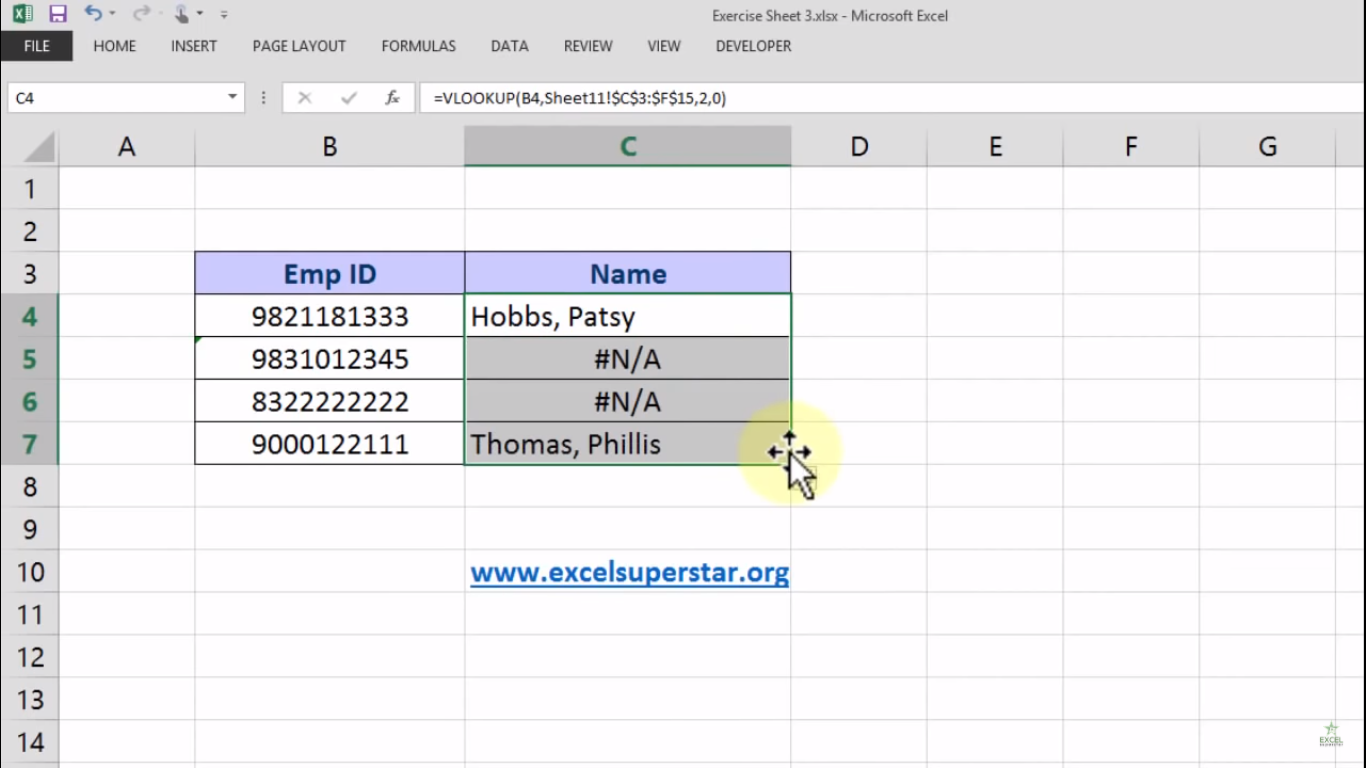Screen dimensions: 1366x768
Task: Expand the Redo history dropdown arrow
Action: click(x=160, y=14)
